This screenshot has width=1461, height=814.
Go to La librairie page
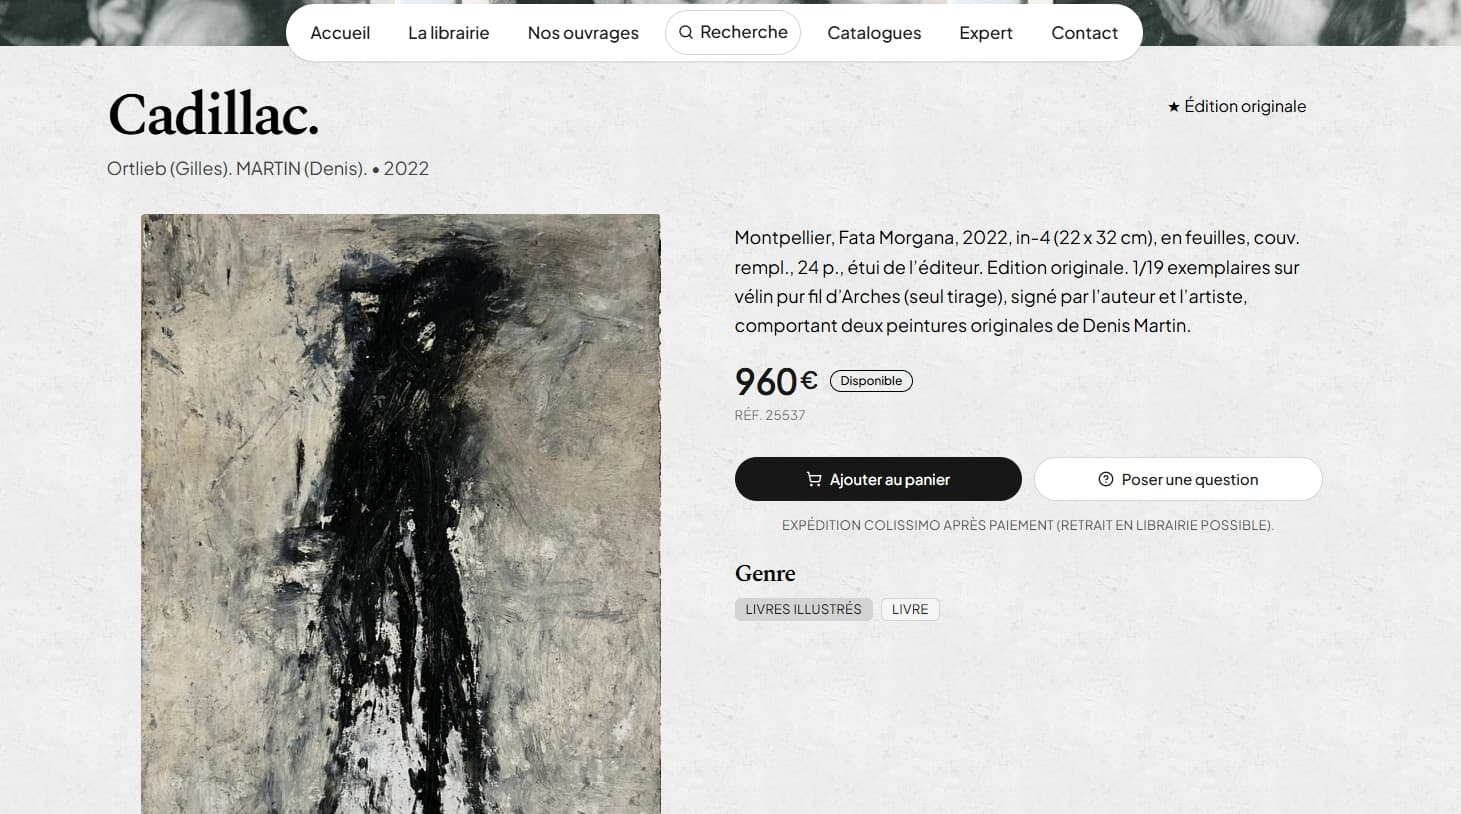tap(448, 32)
